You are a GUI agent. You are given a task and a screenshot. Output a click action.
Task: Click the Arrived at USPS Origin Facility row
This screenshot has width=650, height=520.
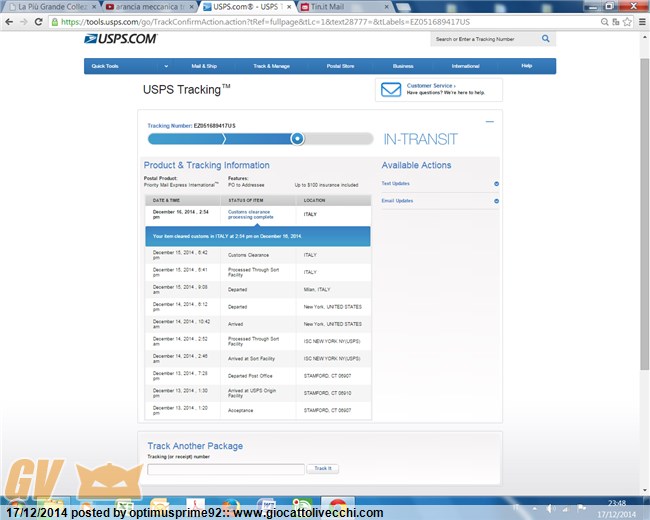pyautogui.click(x=258, y=393)
